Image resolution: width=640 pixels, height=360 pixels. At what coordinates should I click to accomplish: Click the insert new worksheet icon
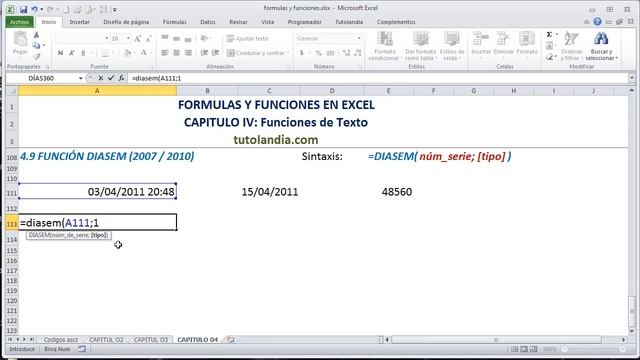tap(231, 339)
